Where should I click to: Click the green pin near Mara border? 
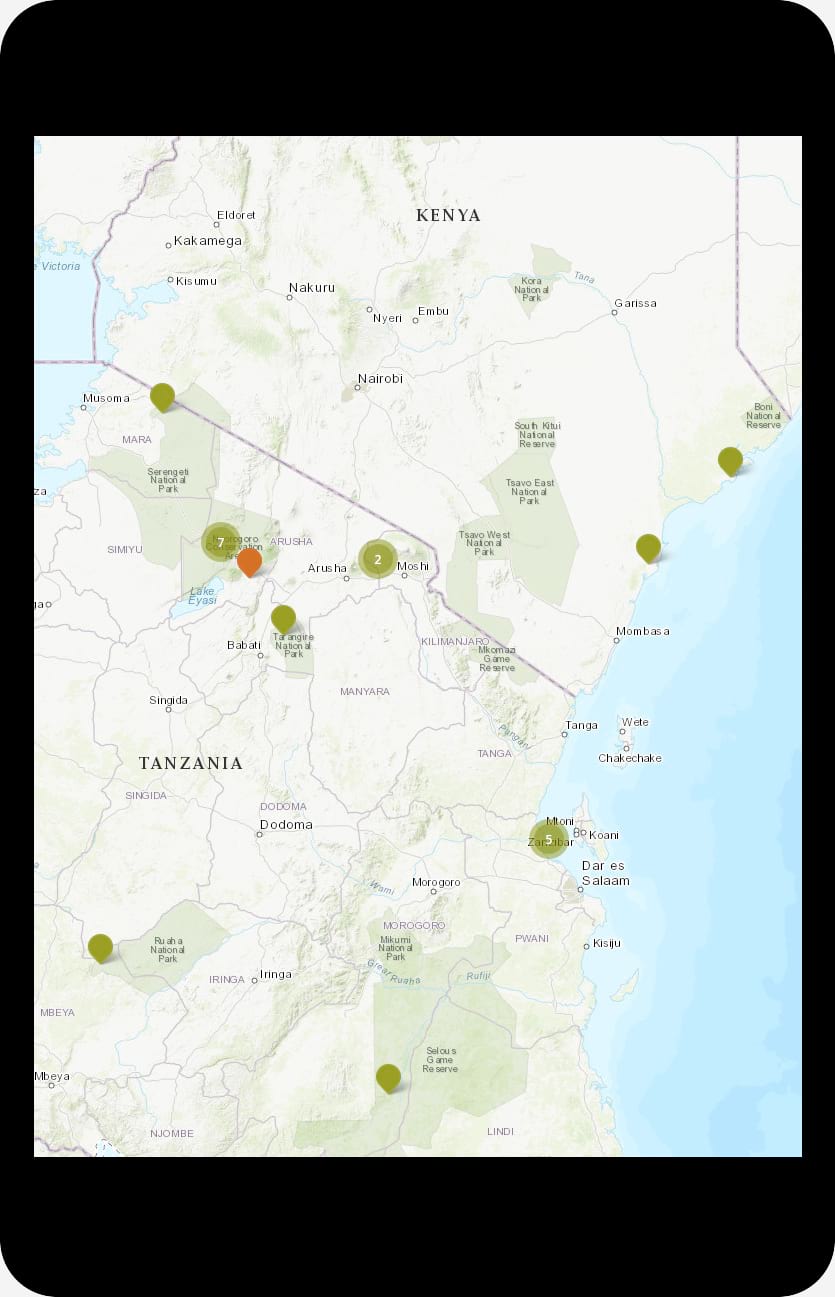click(x=162, y=396)
